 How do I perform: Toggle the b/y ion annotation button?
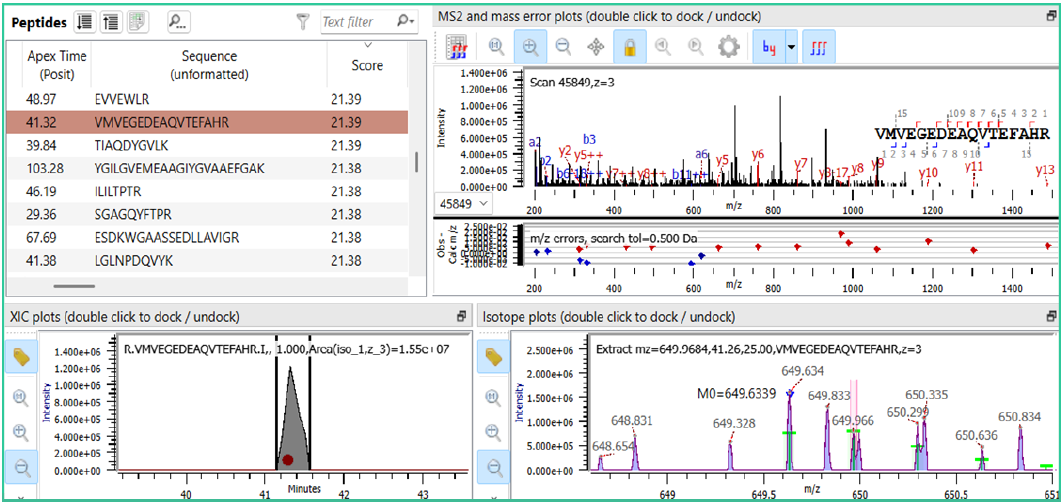[769, 47]
